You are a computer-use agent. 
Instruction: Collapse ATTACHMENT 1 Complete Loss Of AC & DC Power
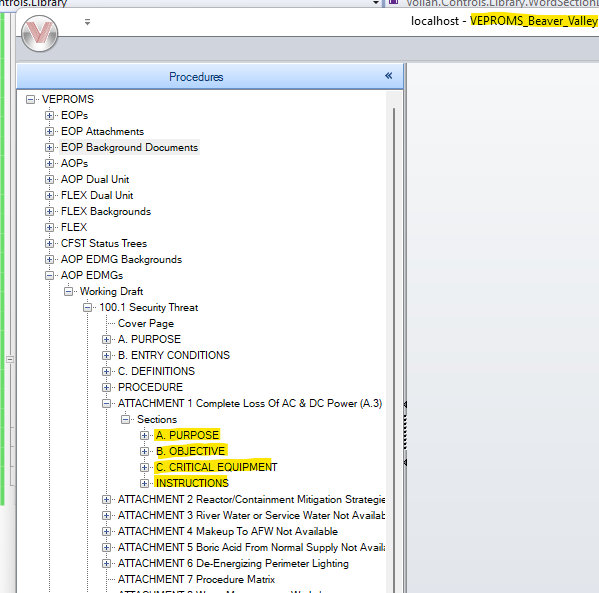click(107, 403)
